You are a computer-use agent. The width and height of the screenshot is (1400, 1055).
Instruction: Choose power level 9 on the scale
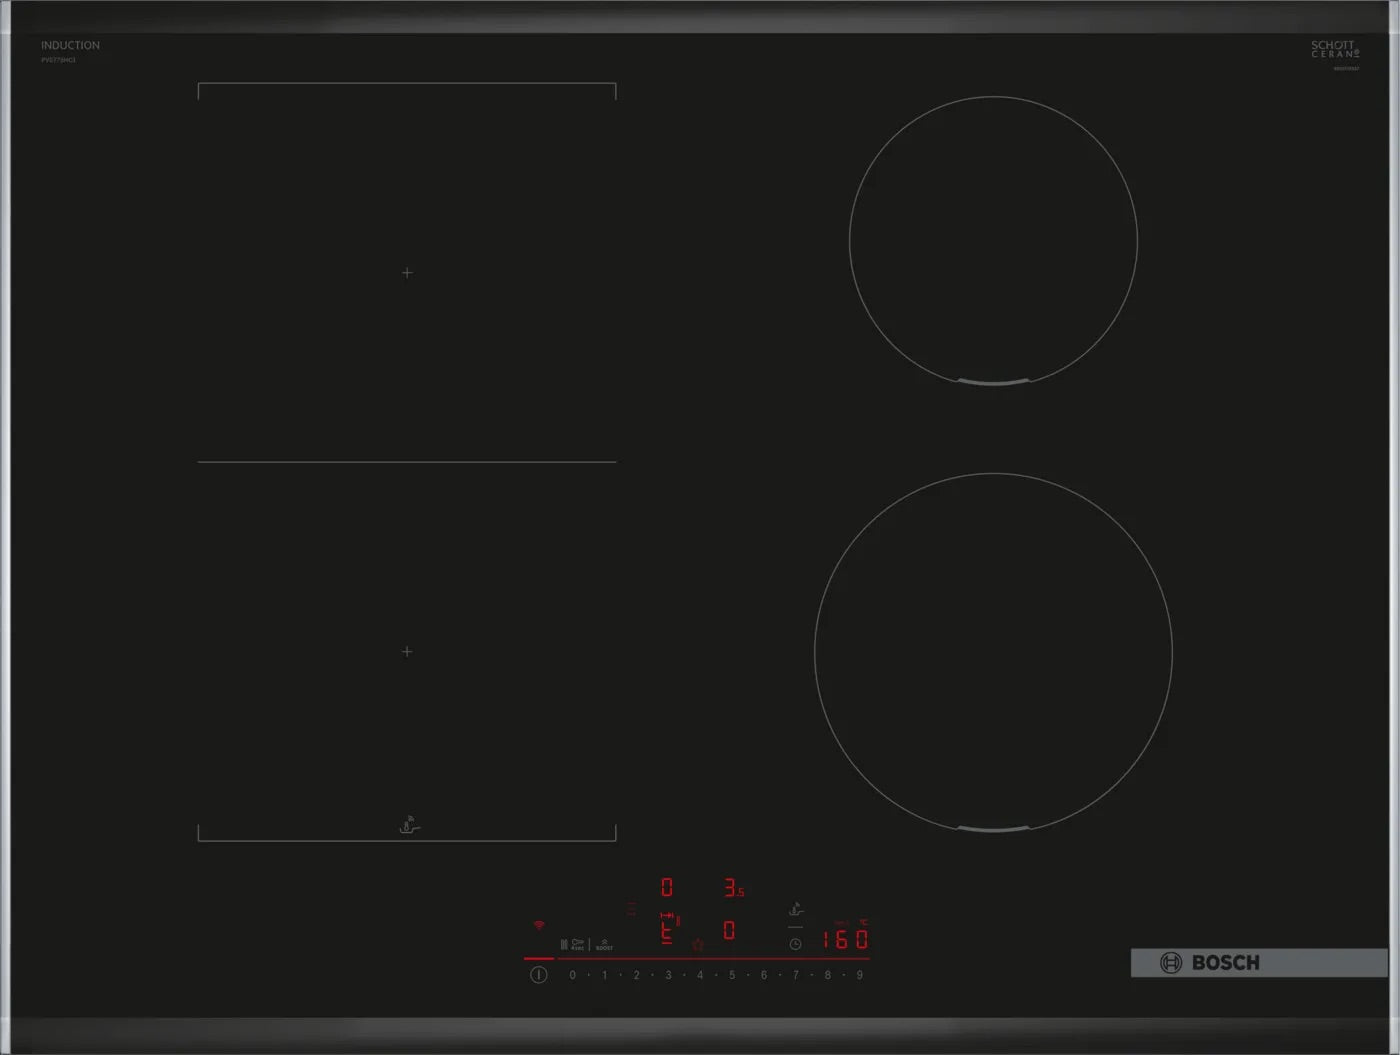859,975
